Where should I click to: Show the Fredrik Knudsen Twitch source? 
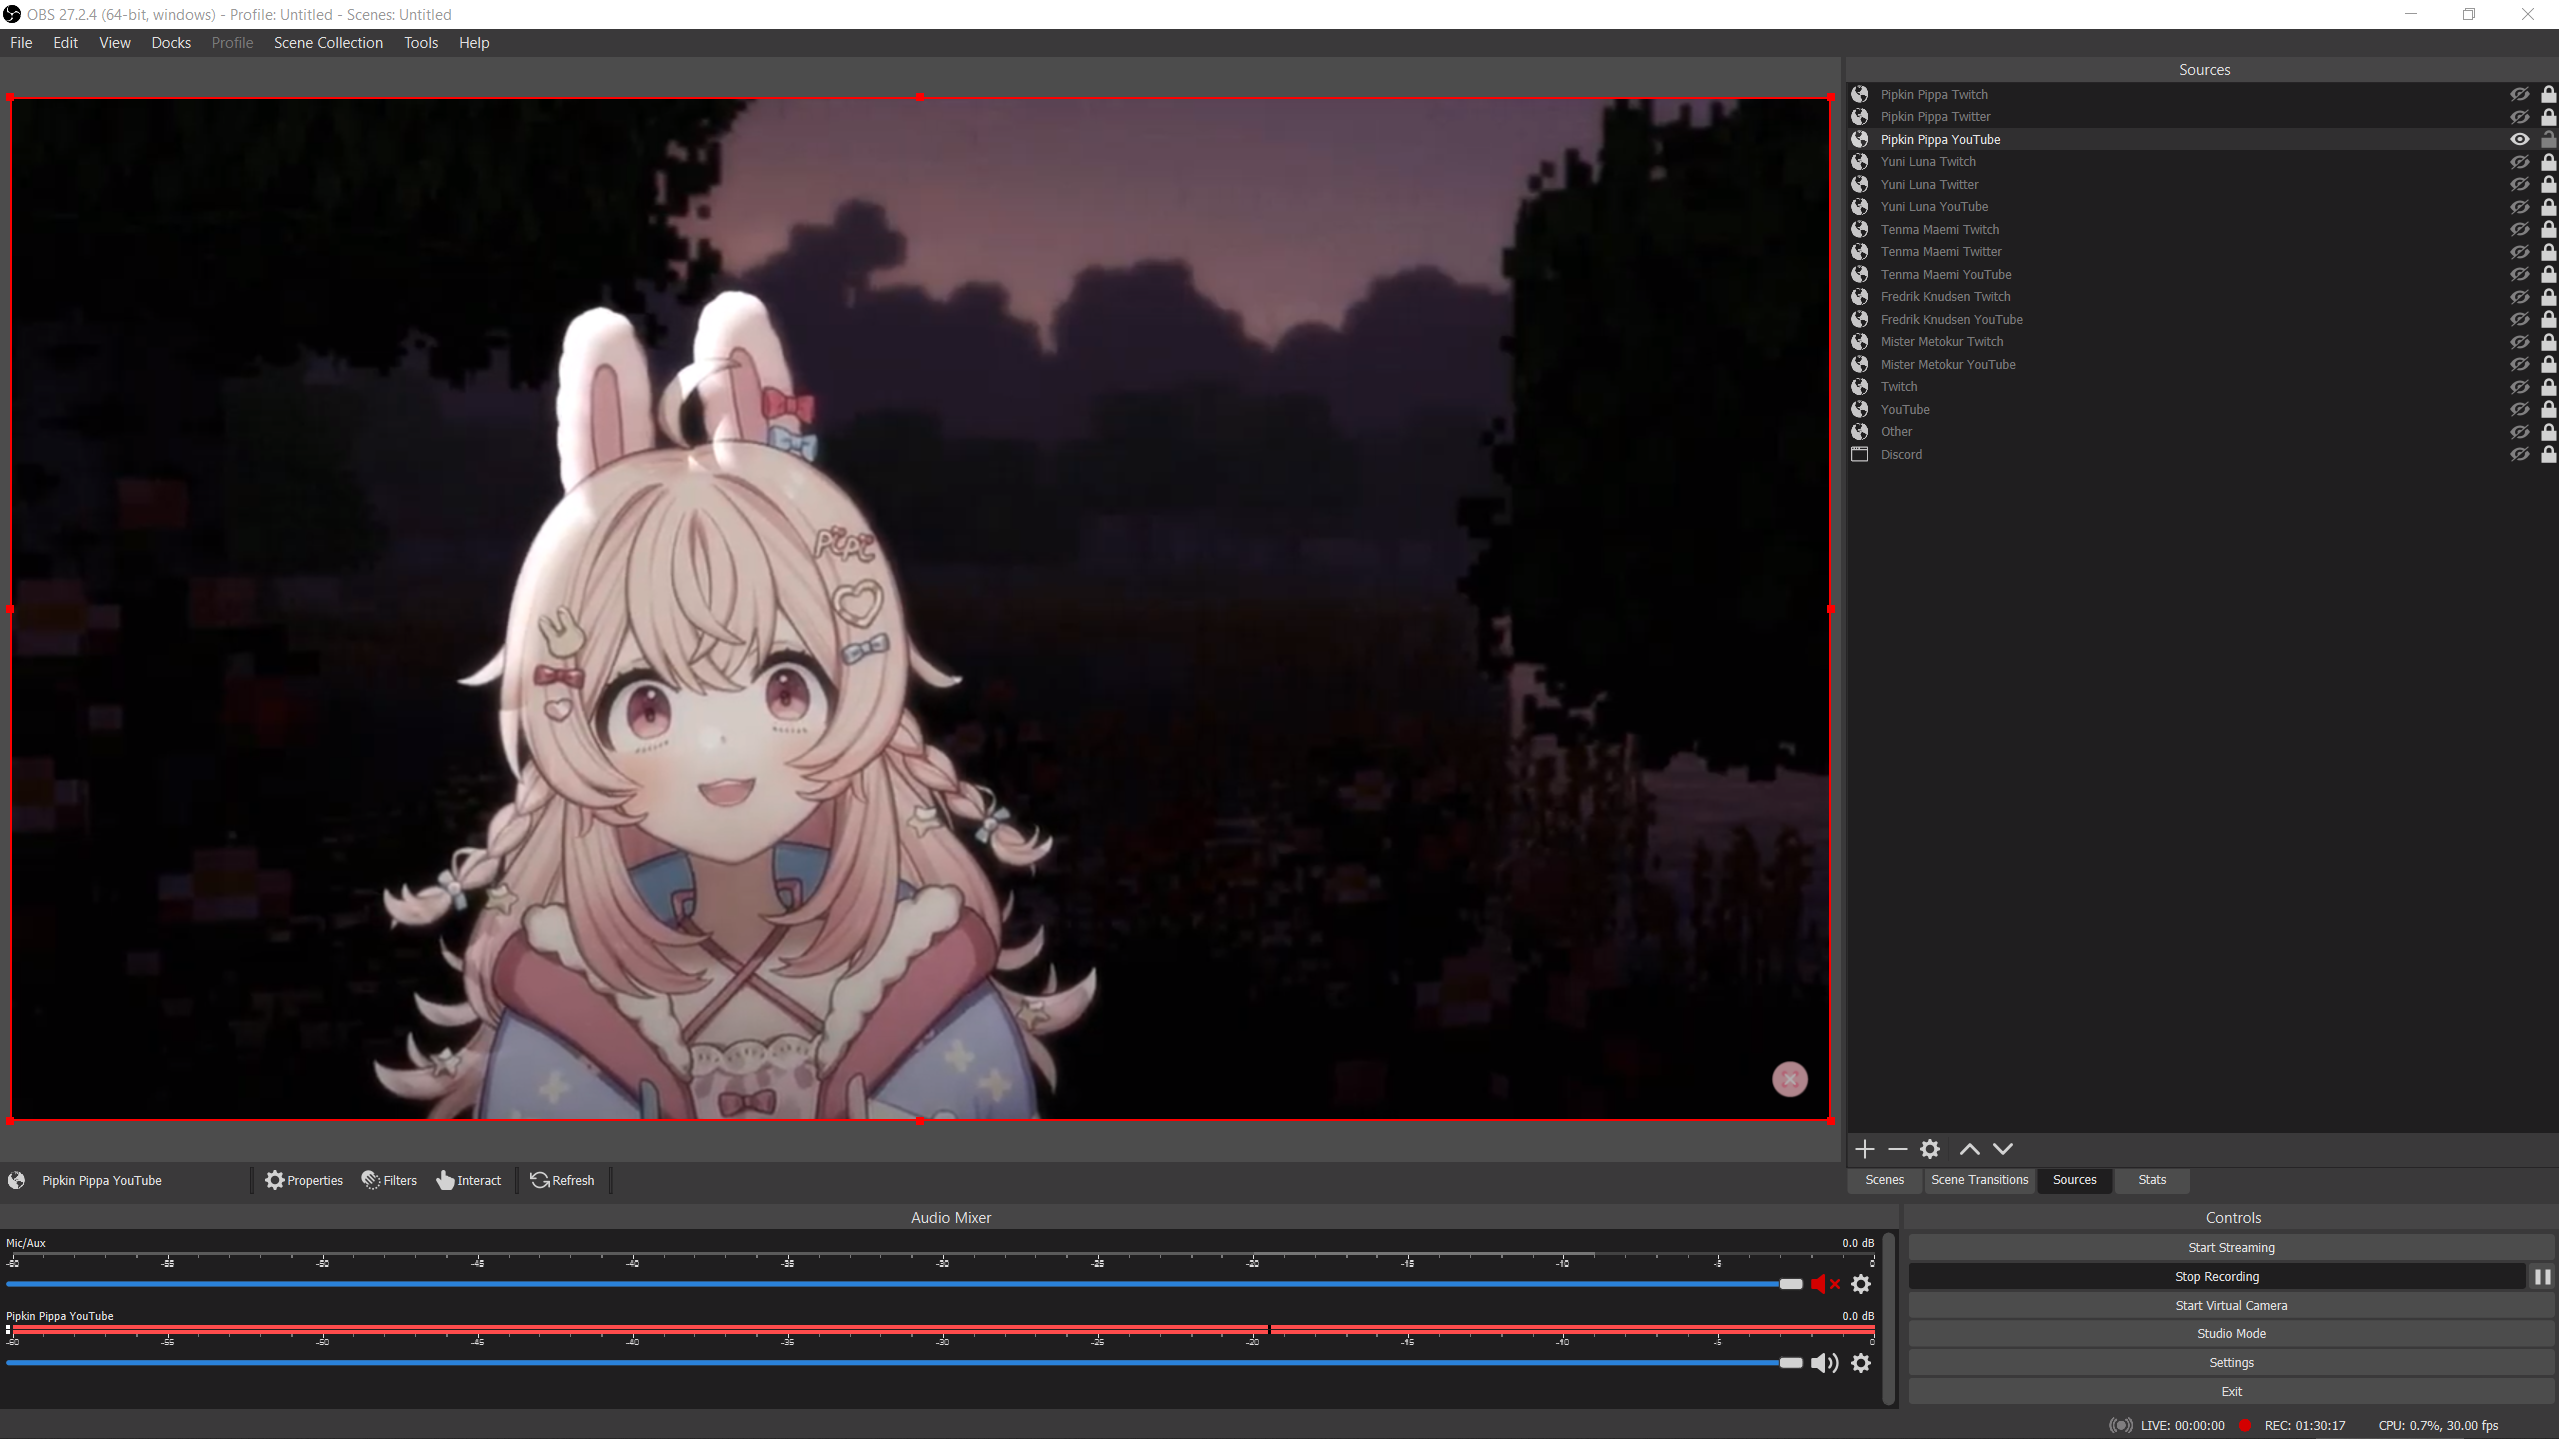(x=2520, y=297)
